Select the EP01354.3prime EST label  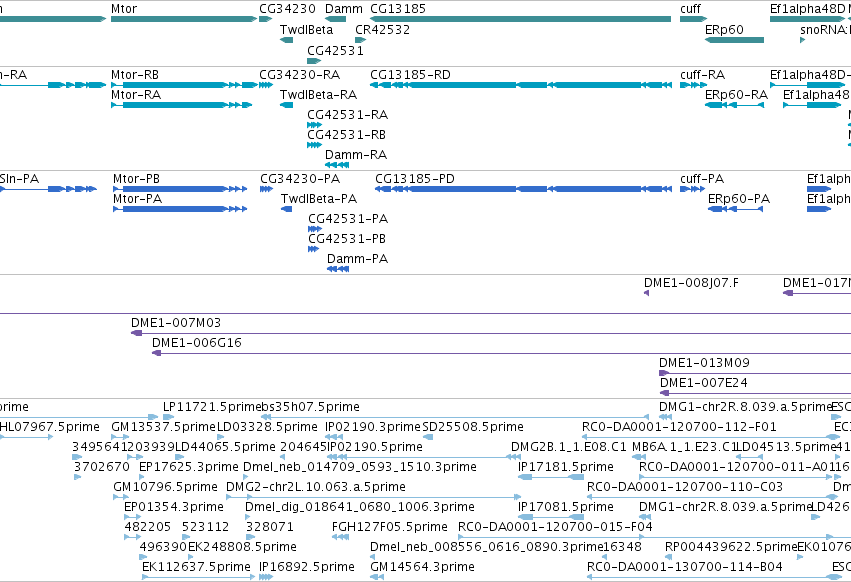(x=174, y=507)
